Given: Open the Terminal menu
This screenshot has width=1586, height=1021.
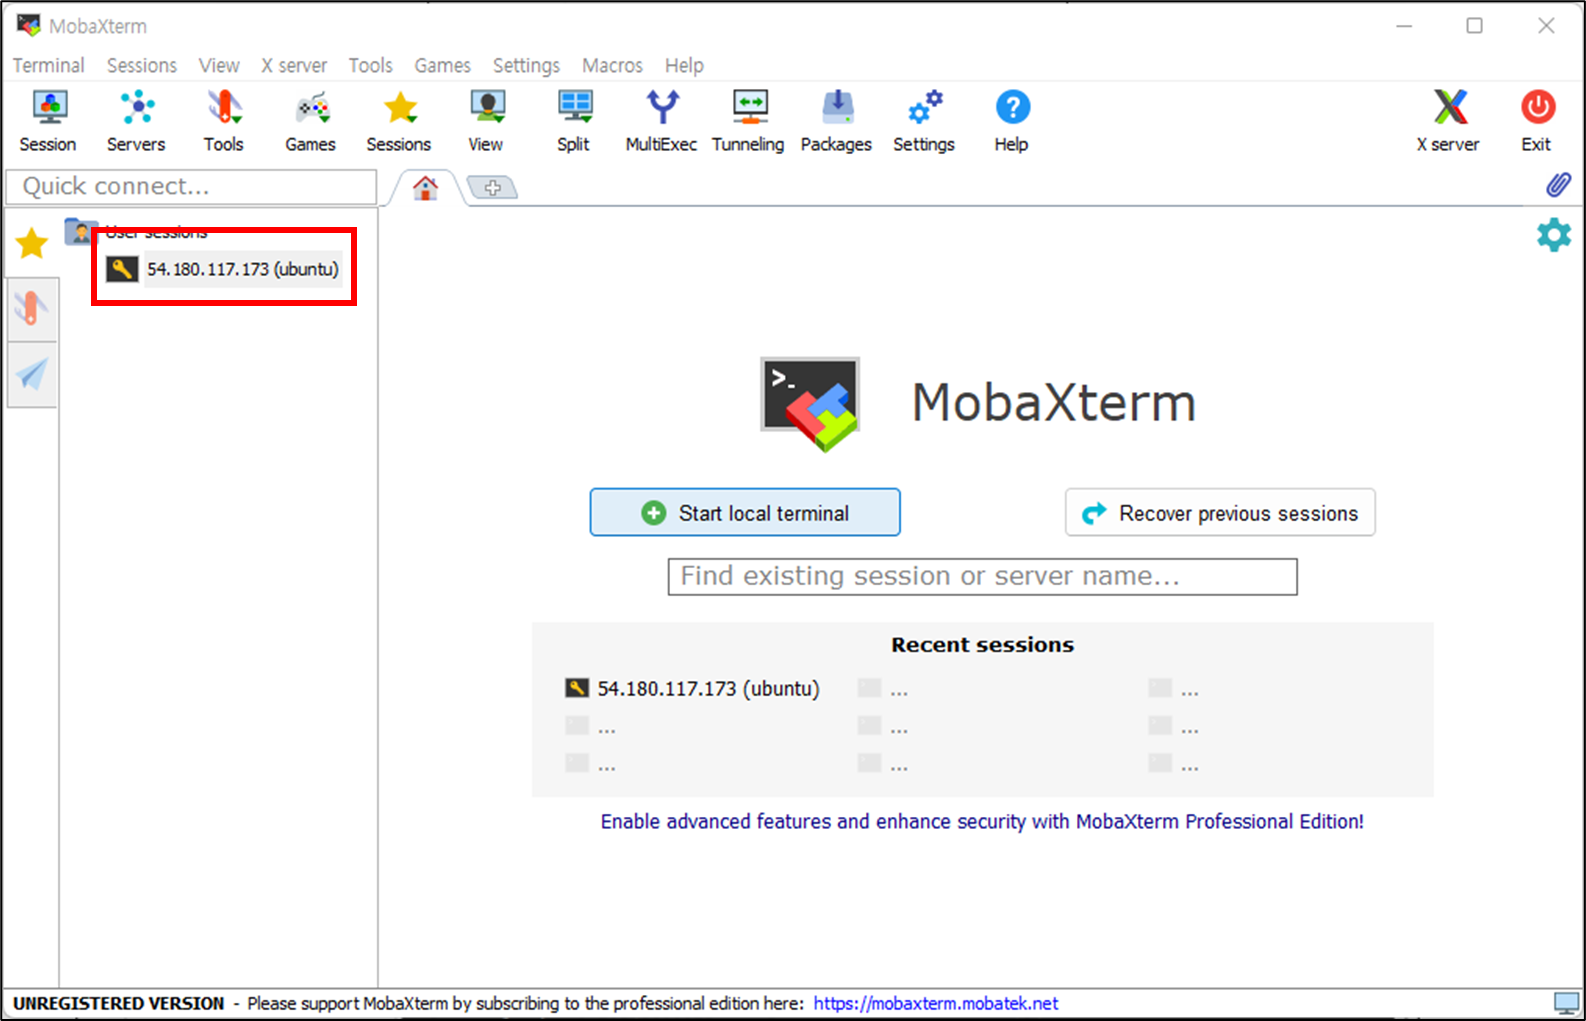Looking at the screenshot, I should click(x=48, y=65).
